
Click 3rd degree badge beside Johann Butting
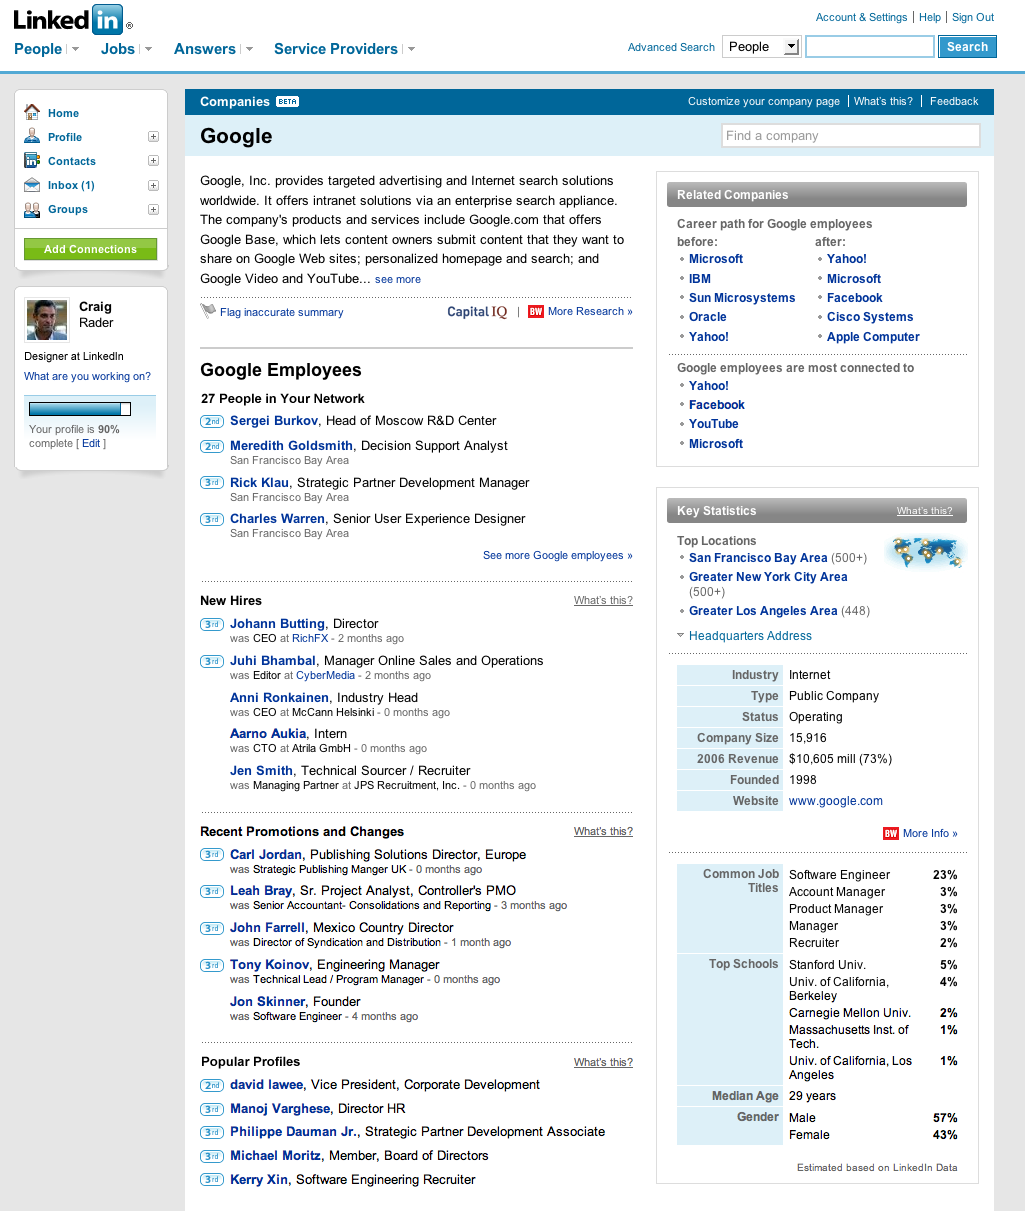click(212, 624)
